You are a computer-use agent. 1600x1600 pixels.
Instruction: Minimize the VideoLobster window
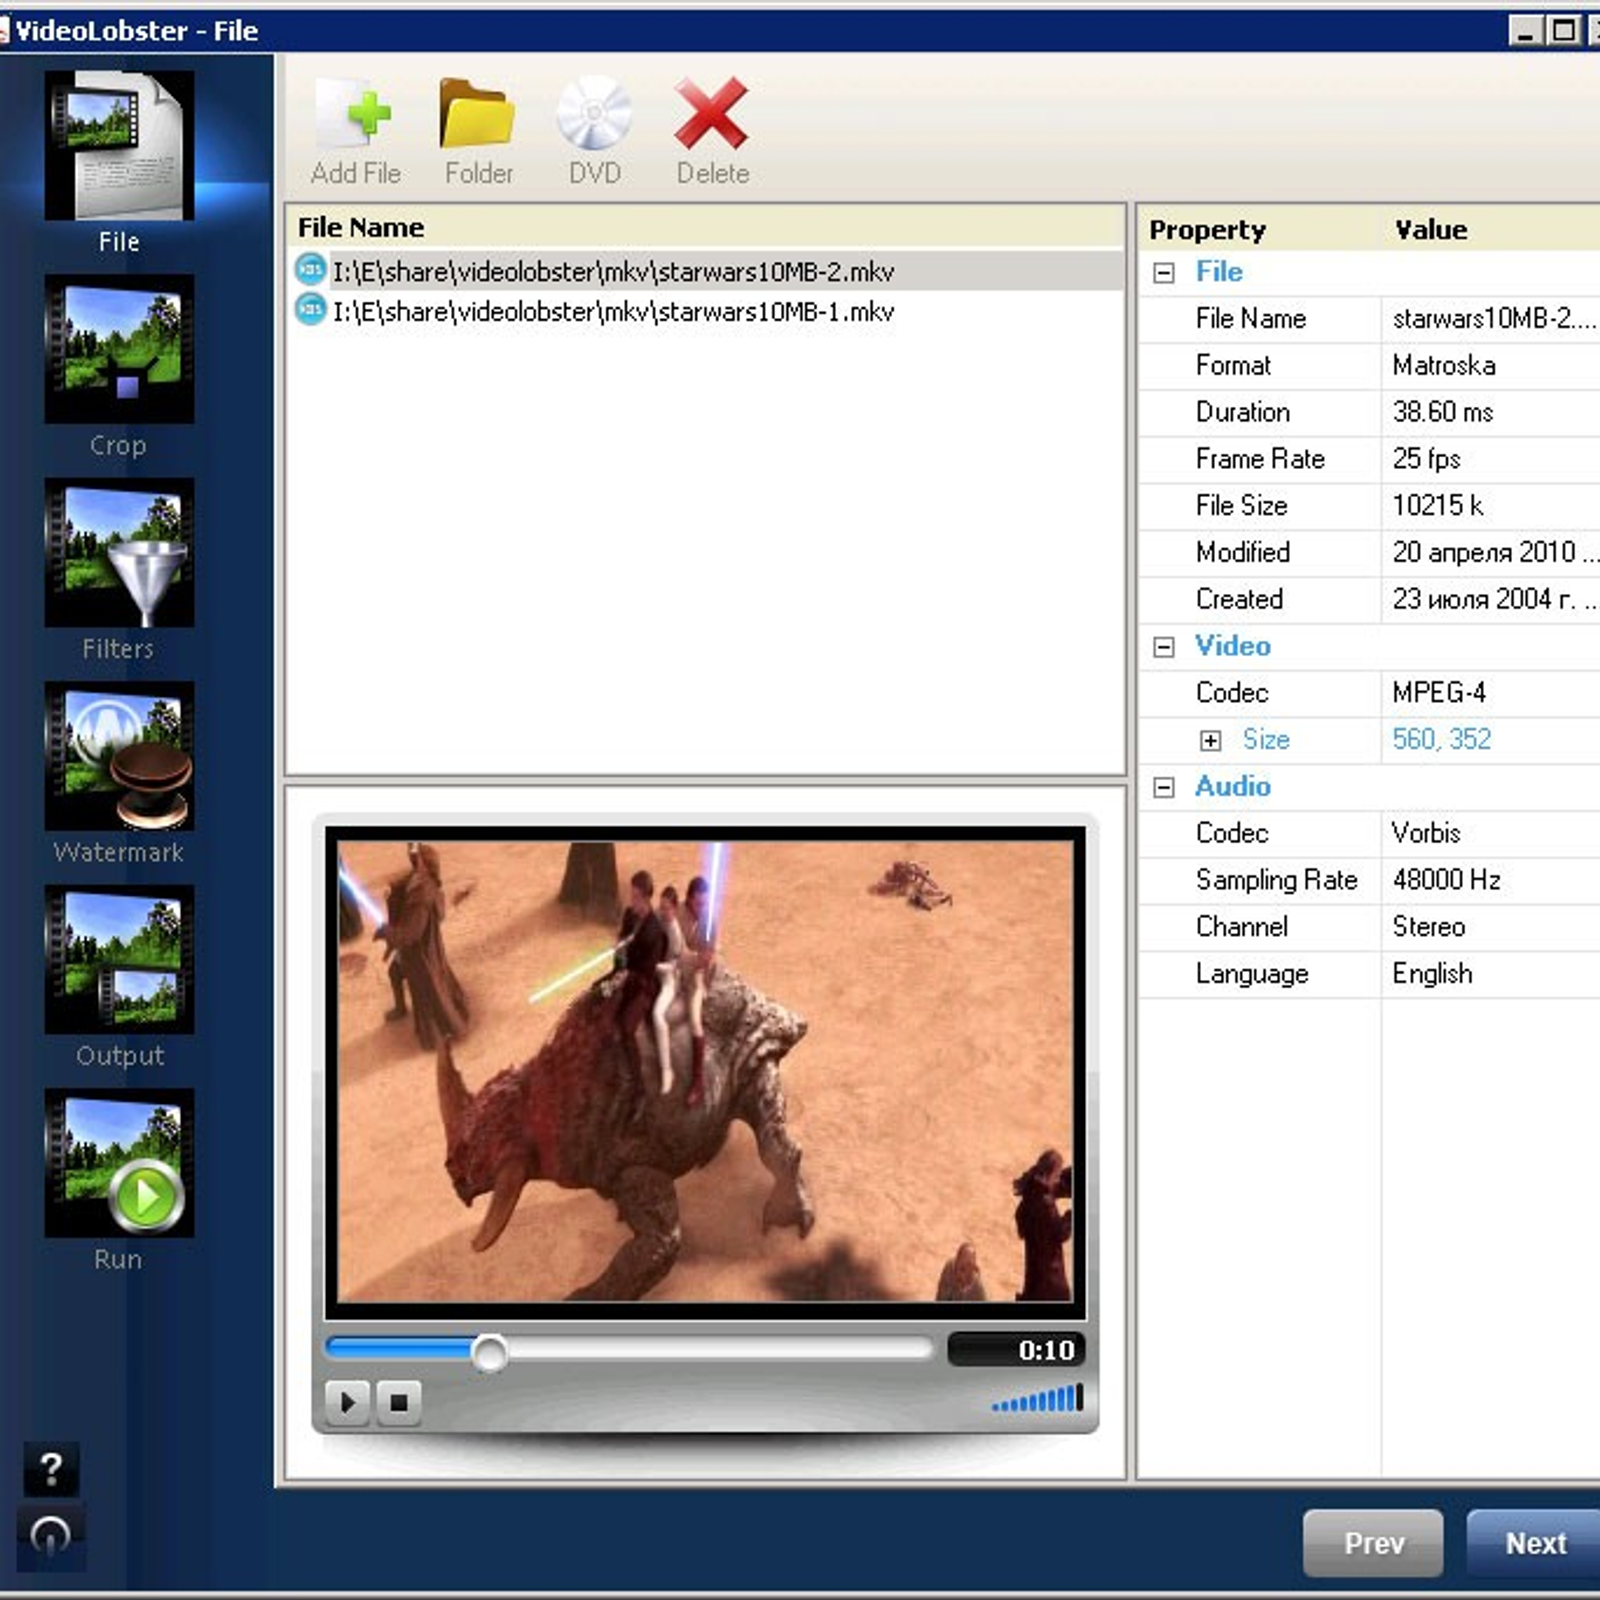pyautogui.click(x=1525, y=30)
